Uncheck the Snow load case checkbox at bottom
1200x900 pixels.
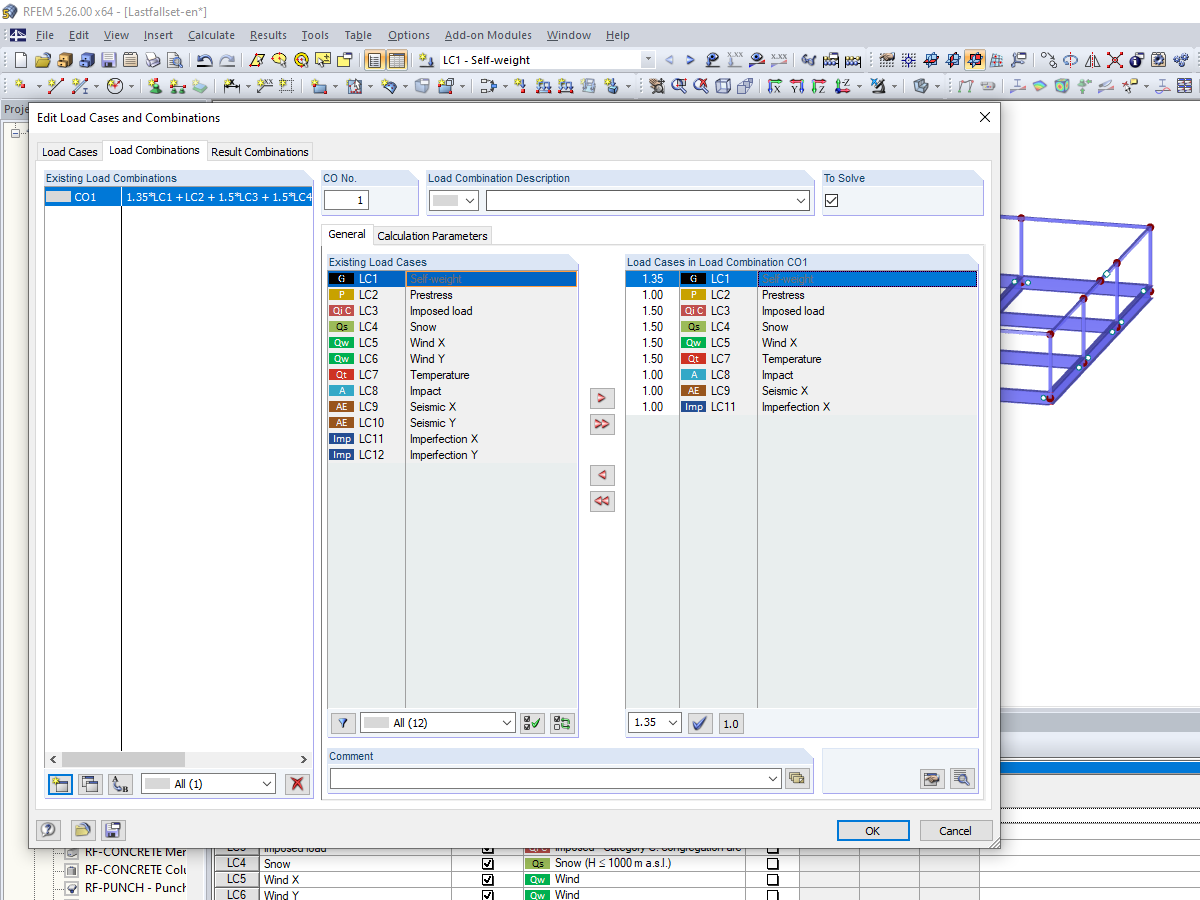click(487, 863)
